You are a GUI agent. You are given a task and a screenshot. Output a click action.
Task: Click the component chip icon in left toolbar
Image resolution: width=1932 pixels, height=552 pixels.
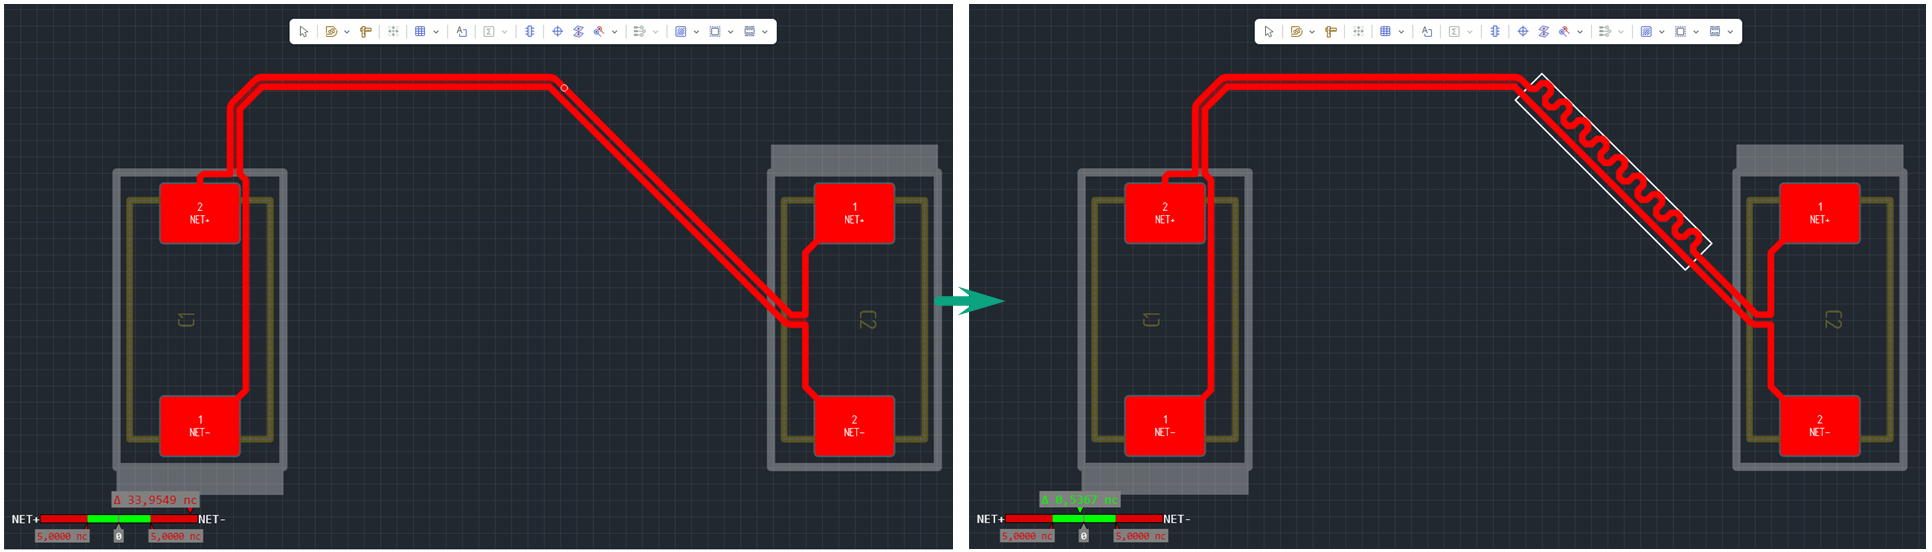tap(530, 32)
